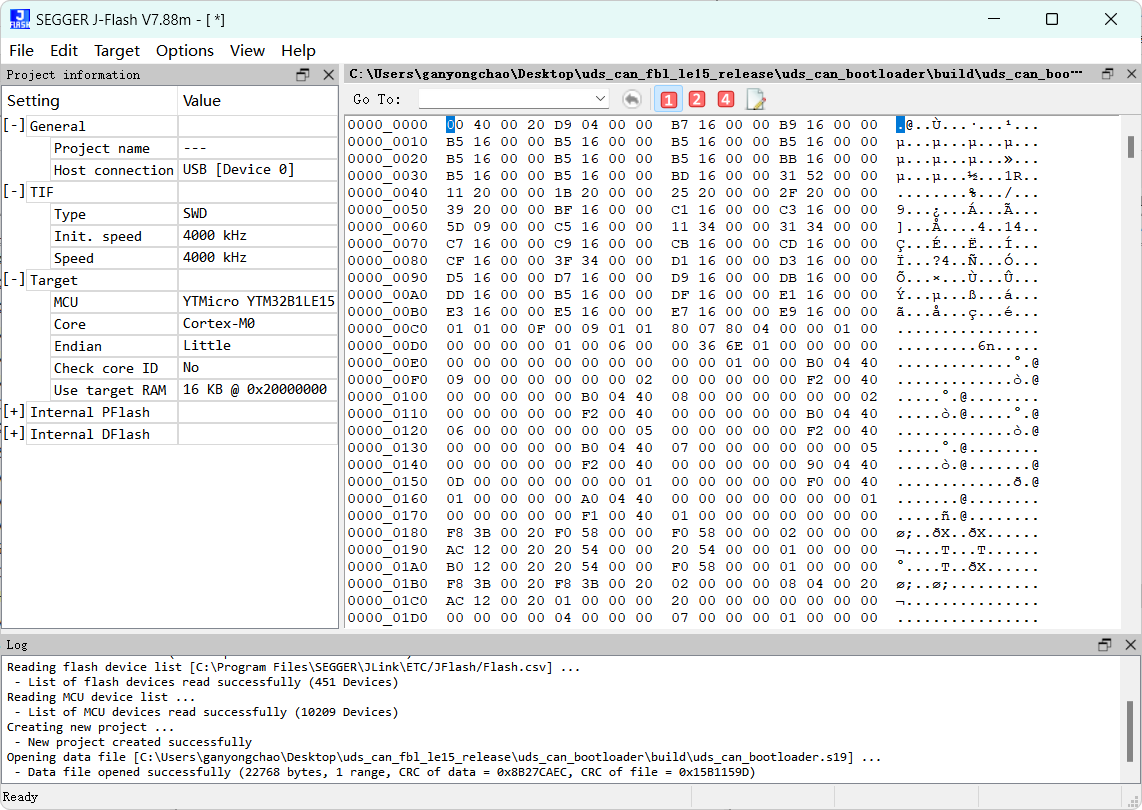Click the edit data notepad icon
Image resolution: width=1142 pixels, height=810 pixels.
click(x=756, y=99)
